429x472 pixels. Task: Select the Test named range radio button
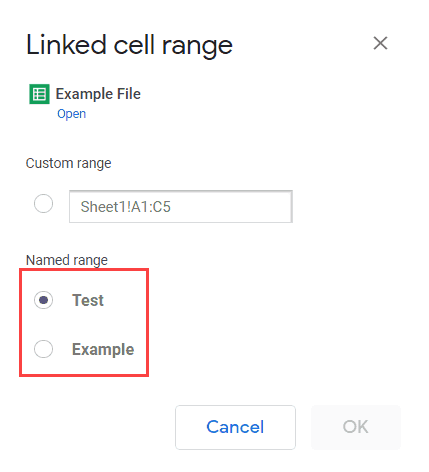(x=43, y=300)
